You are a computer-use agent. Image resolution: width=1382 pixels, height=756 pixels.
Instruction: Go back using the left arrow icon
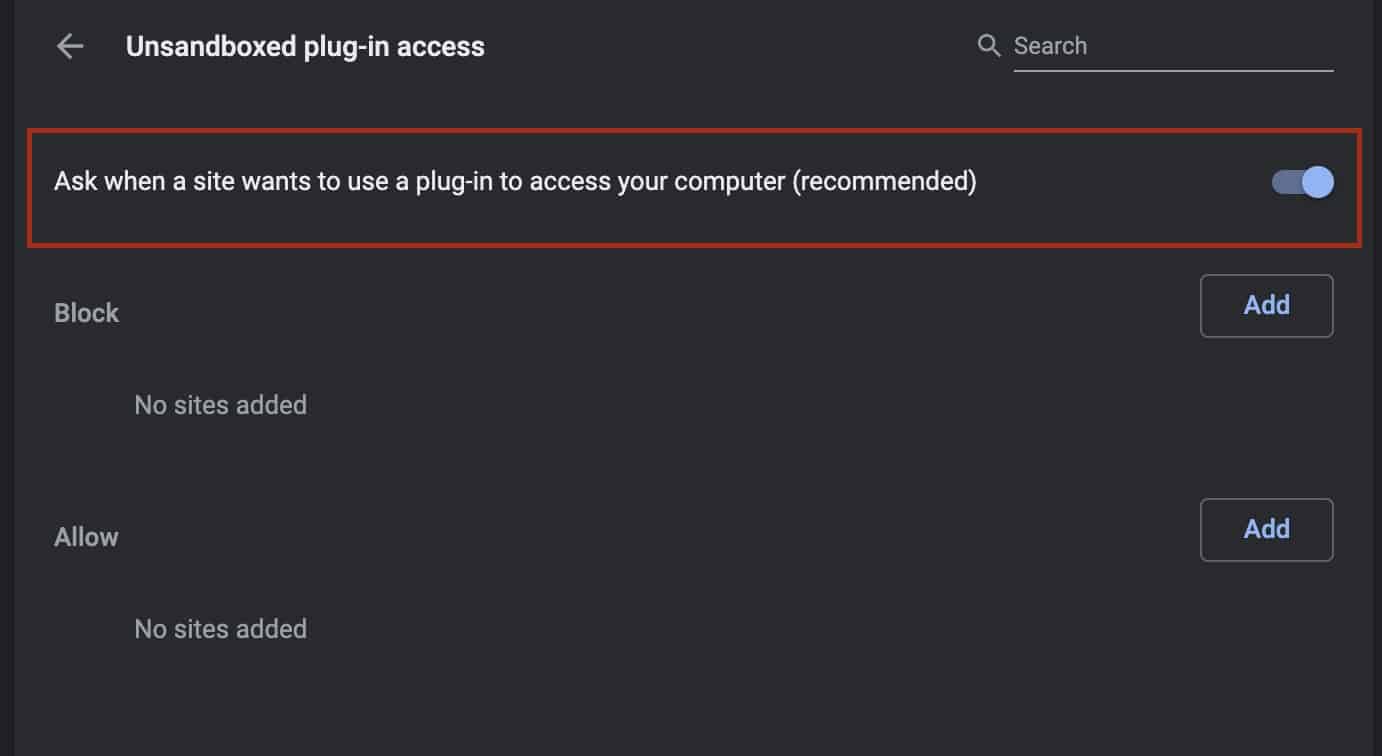70,46
